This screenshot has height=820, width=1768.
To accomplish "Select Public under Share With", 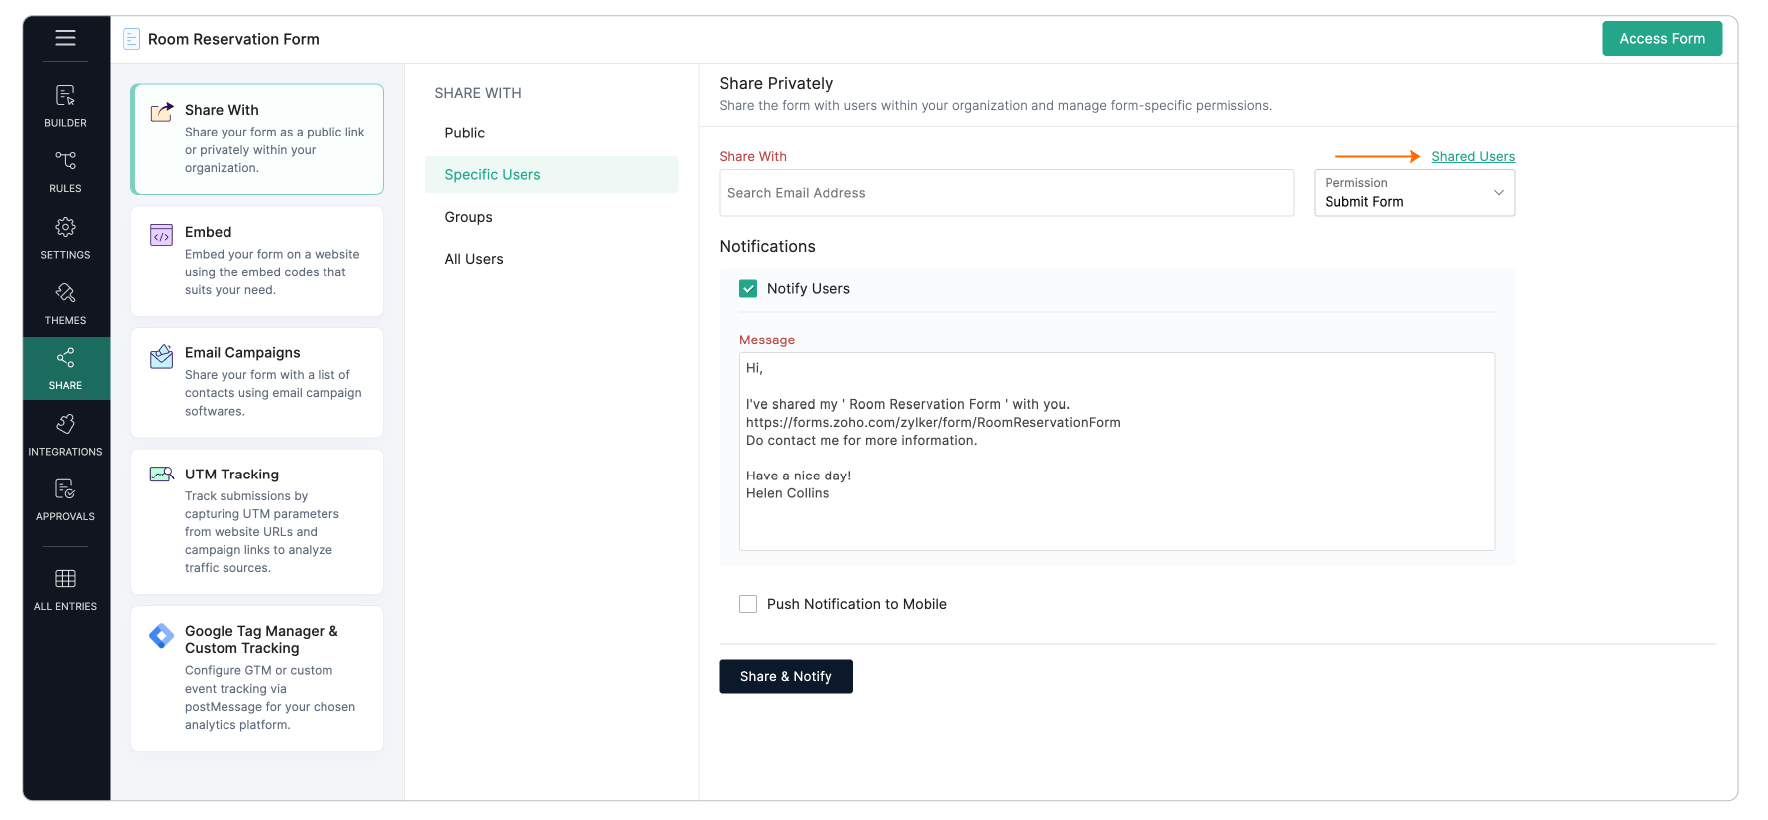I will [465, 133].
